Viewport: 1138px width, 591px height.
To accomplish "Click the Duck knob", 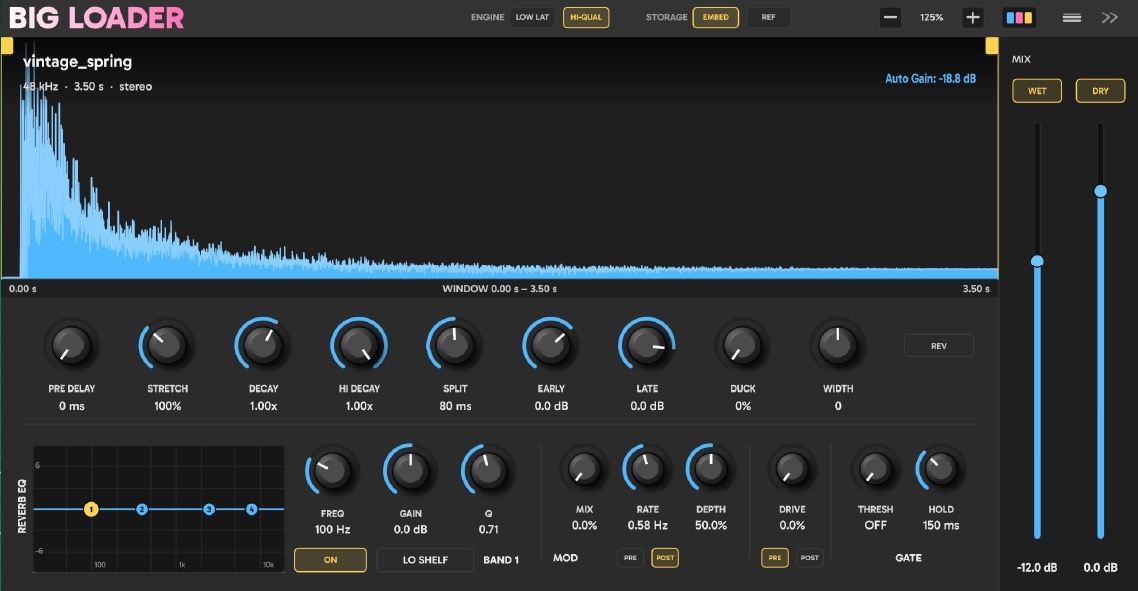I will [x=742, y=345].
